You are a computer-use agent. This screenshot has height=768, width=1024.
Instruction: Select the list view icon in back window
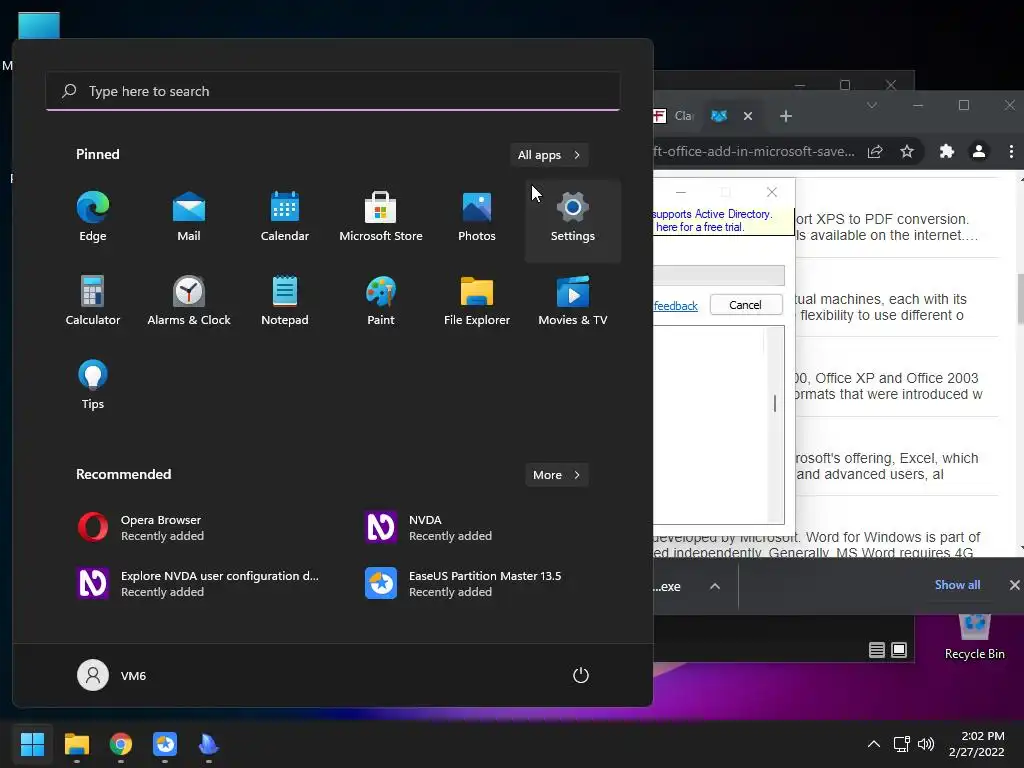point(876,650)
